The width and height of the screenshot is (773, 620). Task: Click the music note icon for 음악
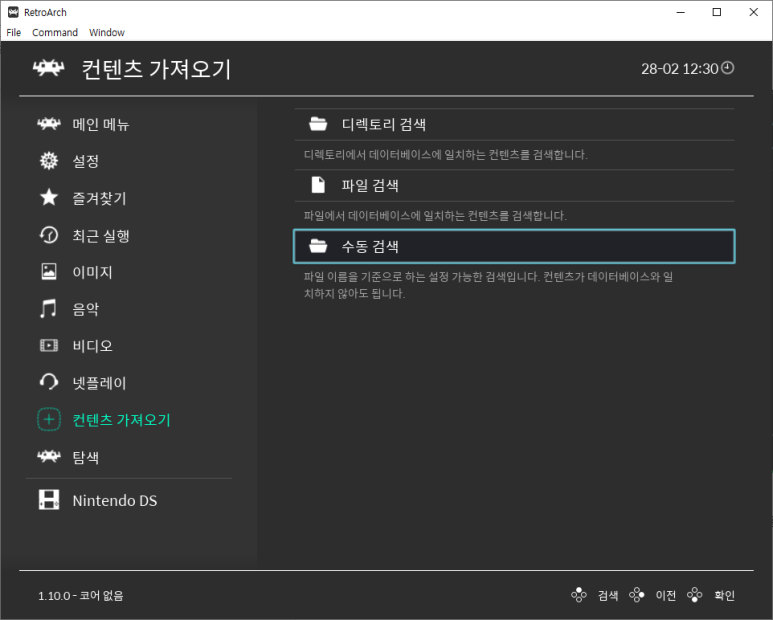pyautogui.click(x=48, y=309)
